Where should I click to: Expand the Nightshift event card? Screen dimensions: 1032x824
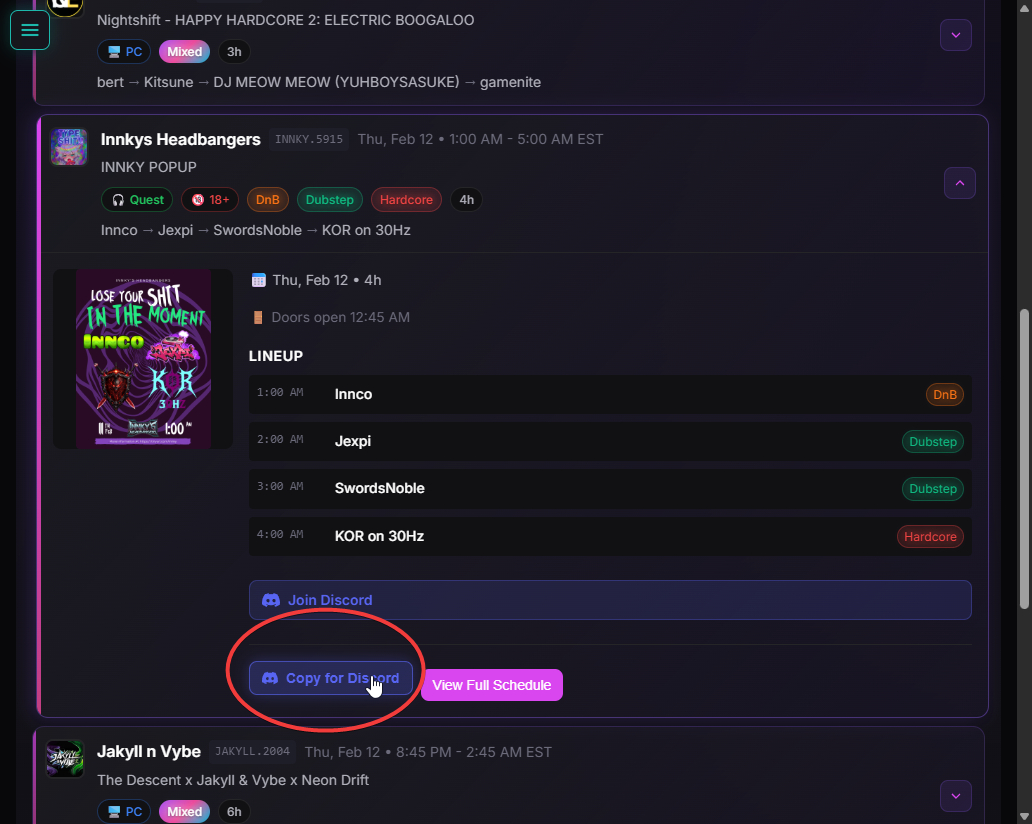point(955,35)
